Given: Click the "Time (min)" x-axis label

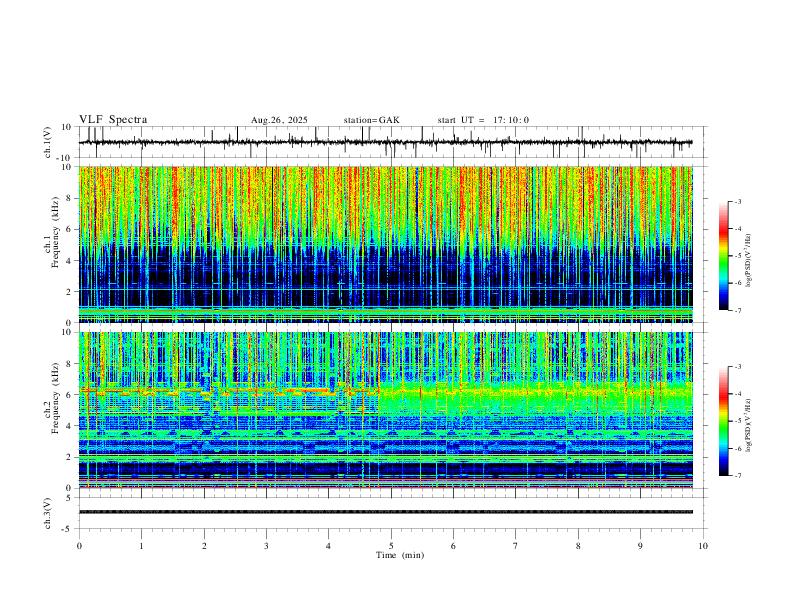Looking at the screenshot, I should point(400,555).
